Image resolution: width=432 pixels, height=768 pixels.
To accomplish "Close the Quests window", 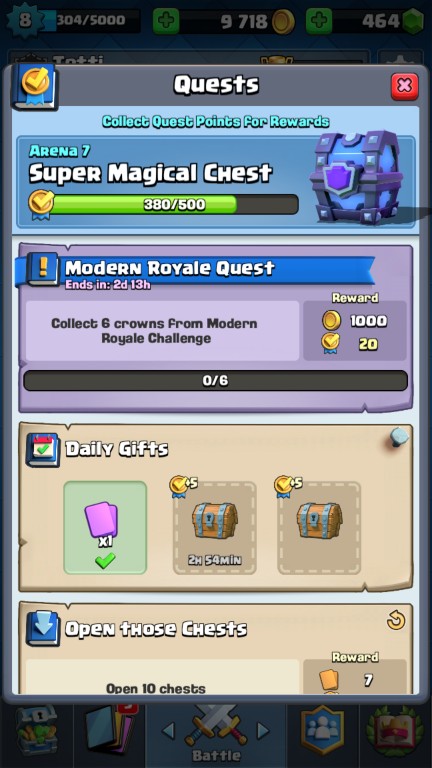I will pyautogui.click(x=404, y=86).
